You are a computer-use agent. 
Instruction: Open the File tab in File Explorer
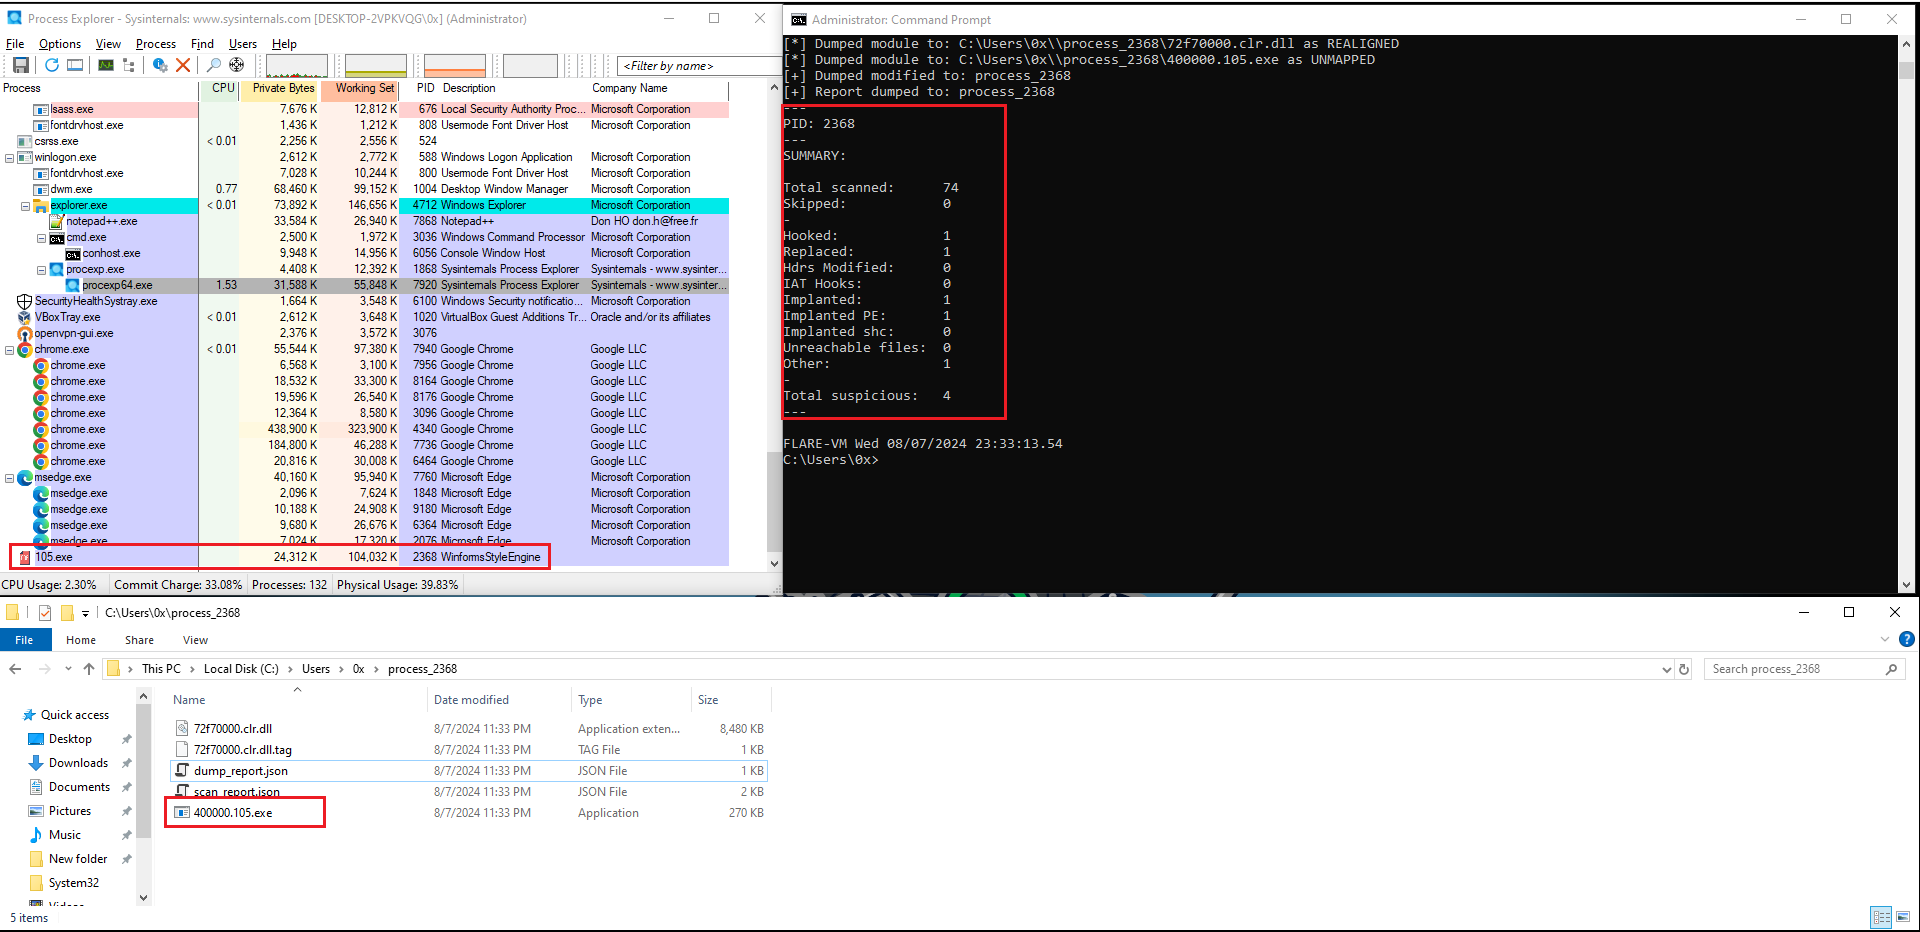click(24, 640)
